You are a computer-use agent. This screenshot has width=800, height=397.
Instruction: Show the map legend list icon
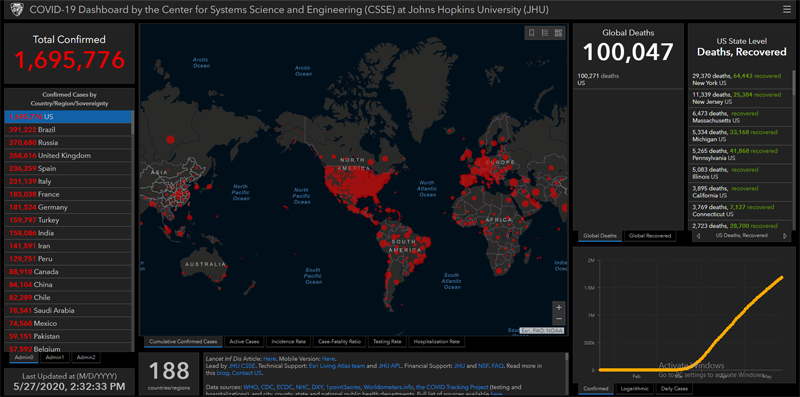click(x=545, y=33)
